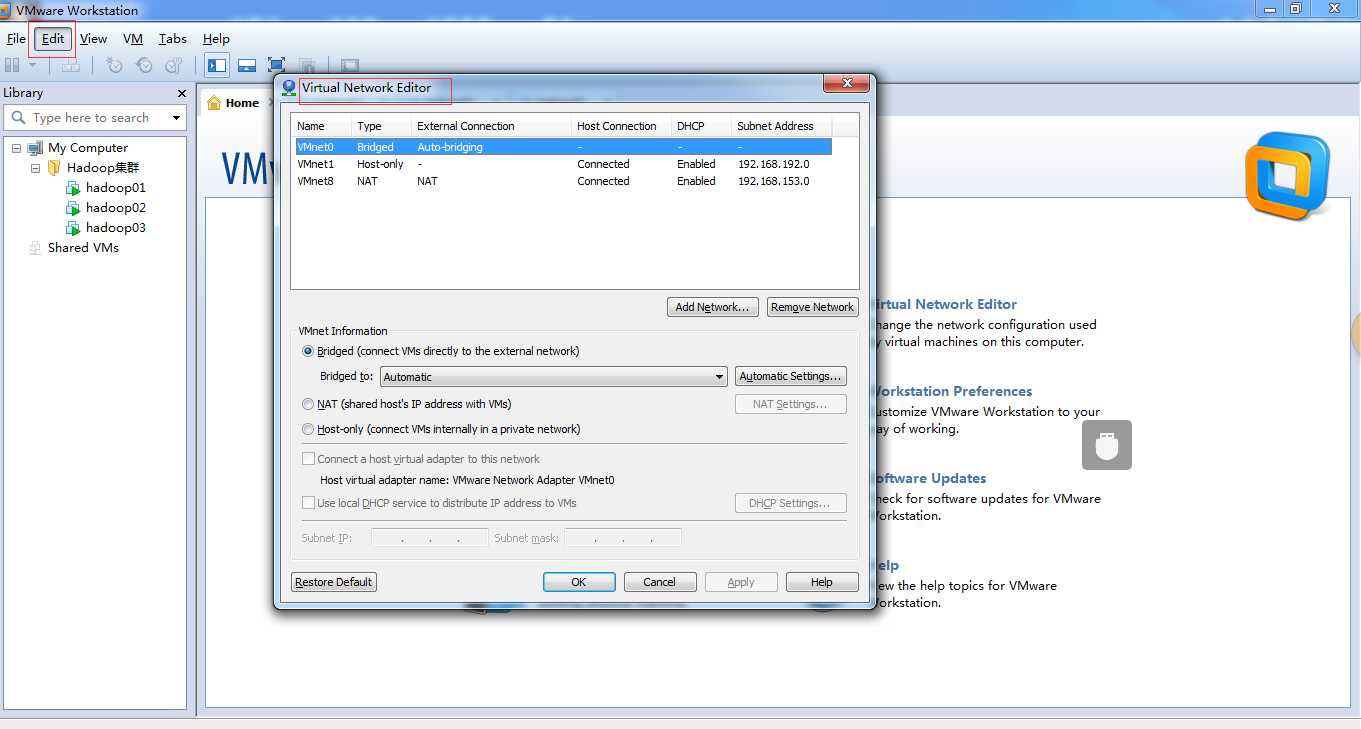Open the Software Updates link

click(x=931, y=478)
